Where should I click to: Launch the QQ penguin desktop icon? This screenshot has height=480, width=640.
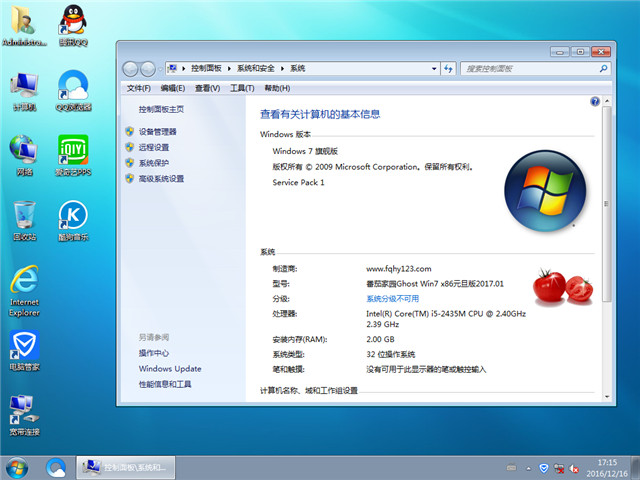coord(73,25)
